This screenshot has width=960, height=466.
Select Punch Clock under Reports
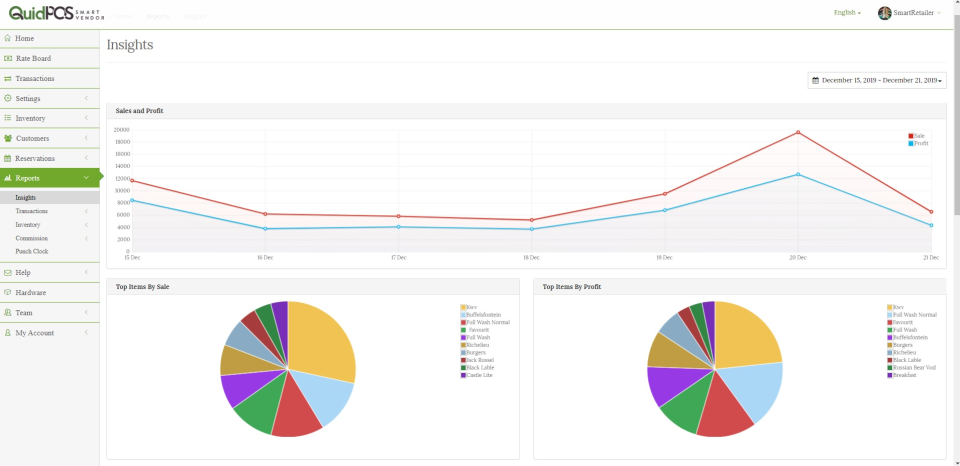[32, 252]
